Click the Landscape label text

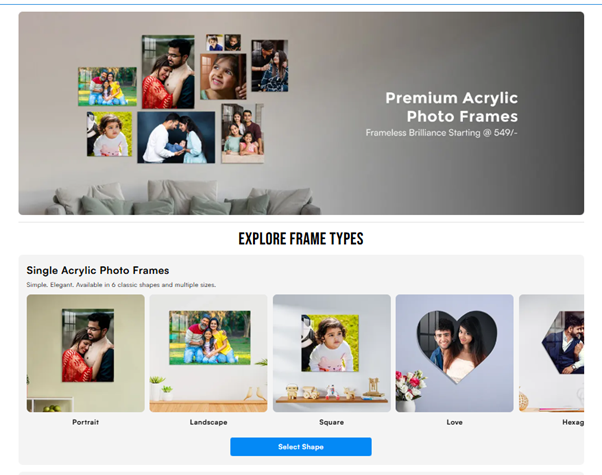tap(208, 422)
